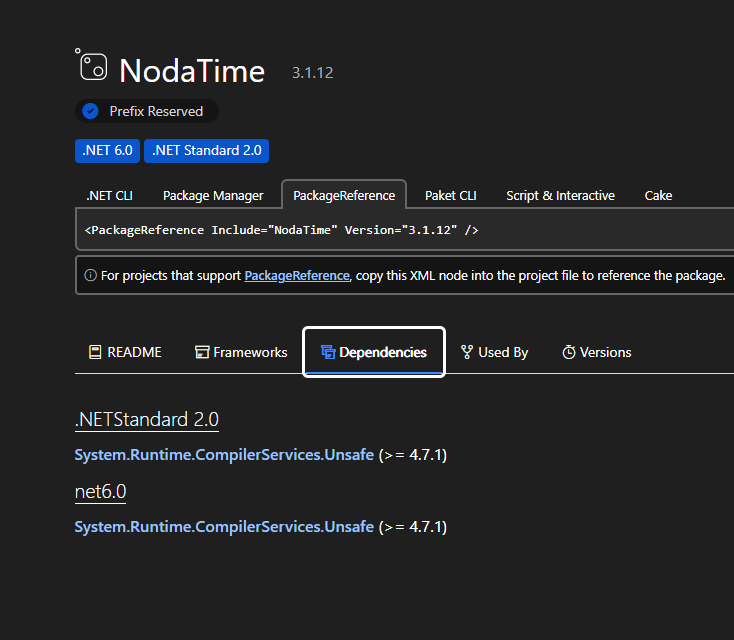Click the Versions clock icon
734x640 pixels.
(569, 352)
